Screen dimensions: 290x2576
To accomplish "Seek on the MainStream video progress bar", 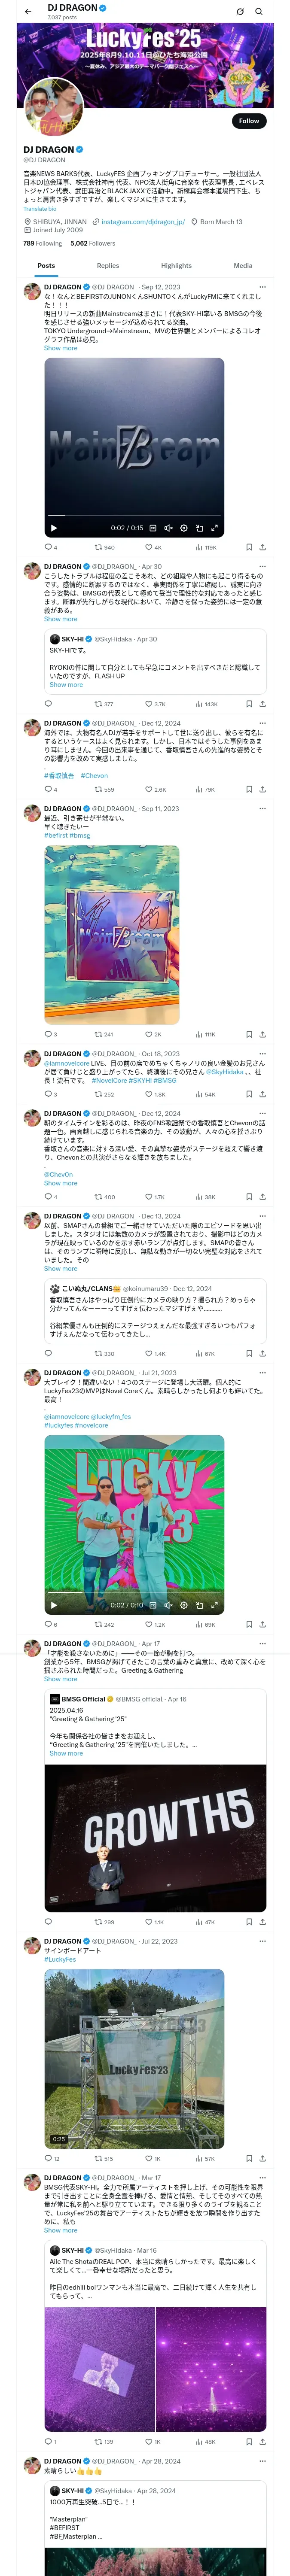I will click(x=134, y=516).
